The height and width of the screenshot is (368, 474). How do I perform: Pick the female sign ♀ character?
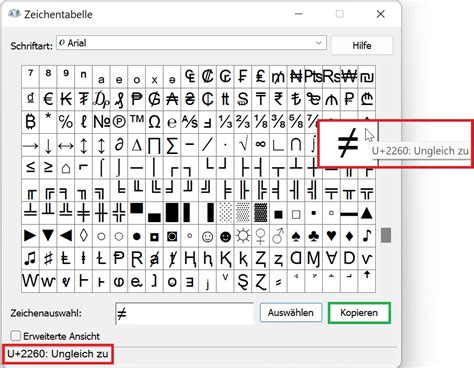coord(261,236)
